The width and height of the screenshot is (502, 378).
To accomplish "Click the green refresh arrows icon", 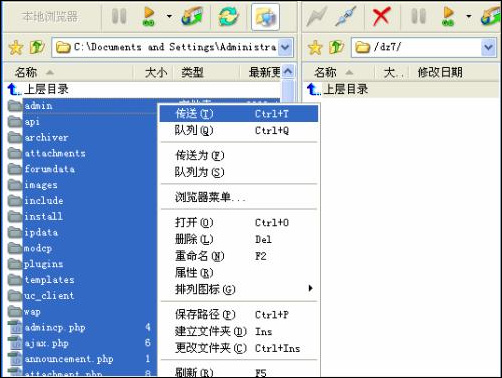I will pyautogui.click(x=229, y=16).
